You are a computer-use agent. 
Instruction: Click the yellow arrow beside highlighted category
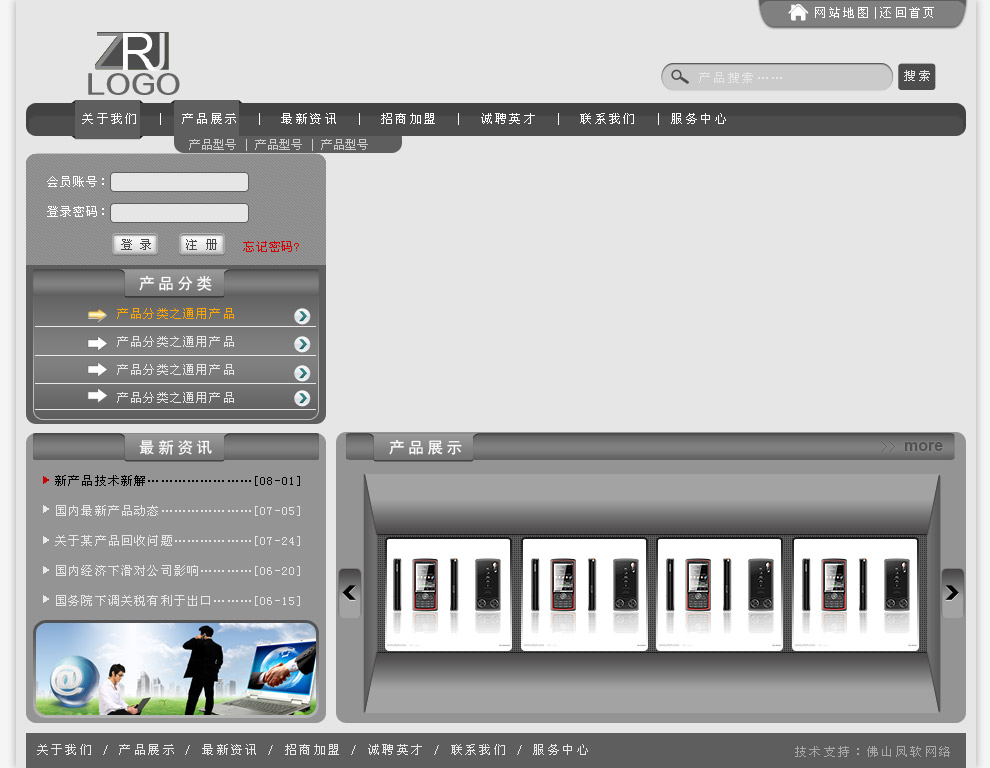tap(97, 315)
